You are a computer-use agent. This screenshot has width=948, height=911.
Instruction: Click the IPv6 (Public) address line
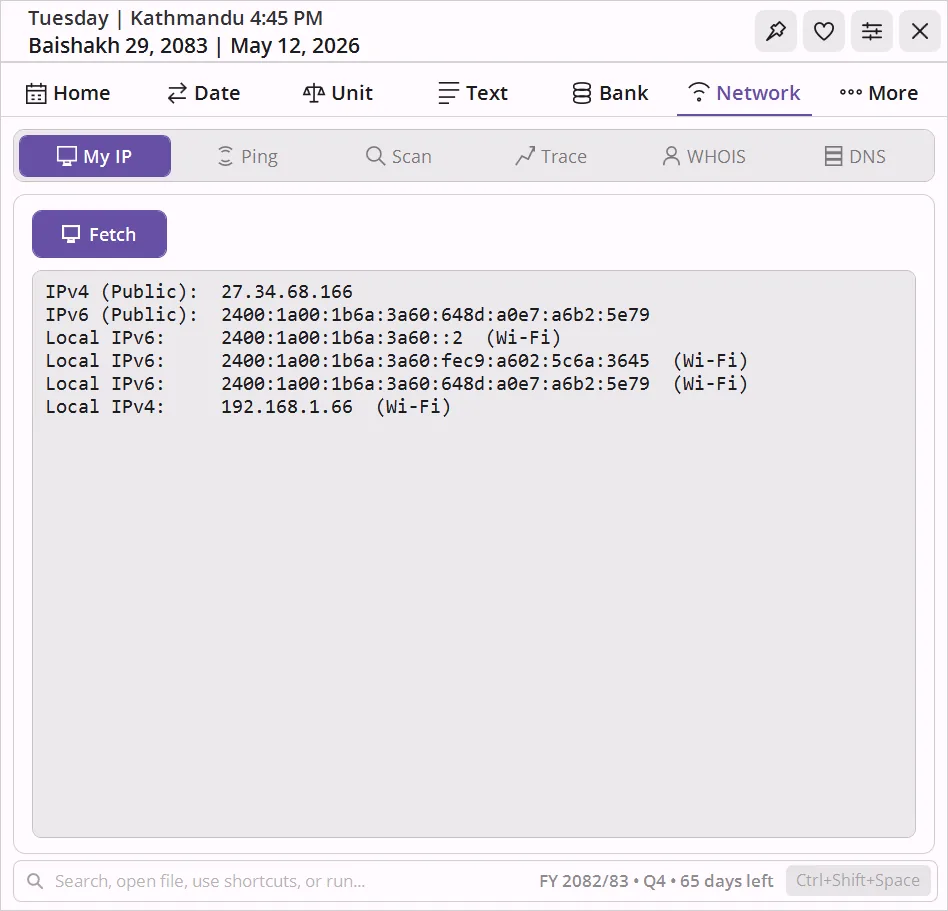tap(348, 314)
